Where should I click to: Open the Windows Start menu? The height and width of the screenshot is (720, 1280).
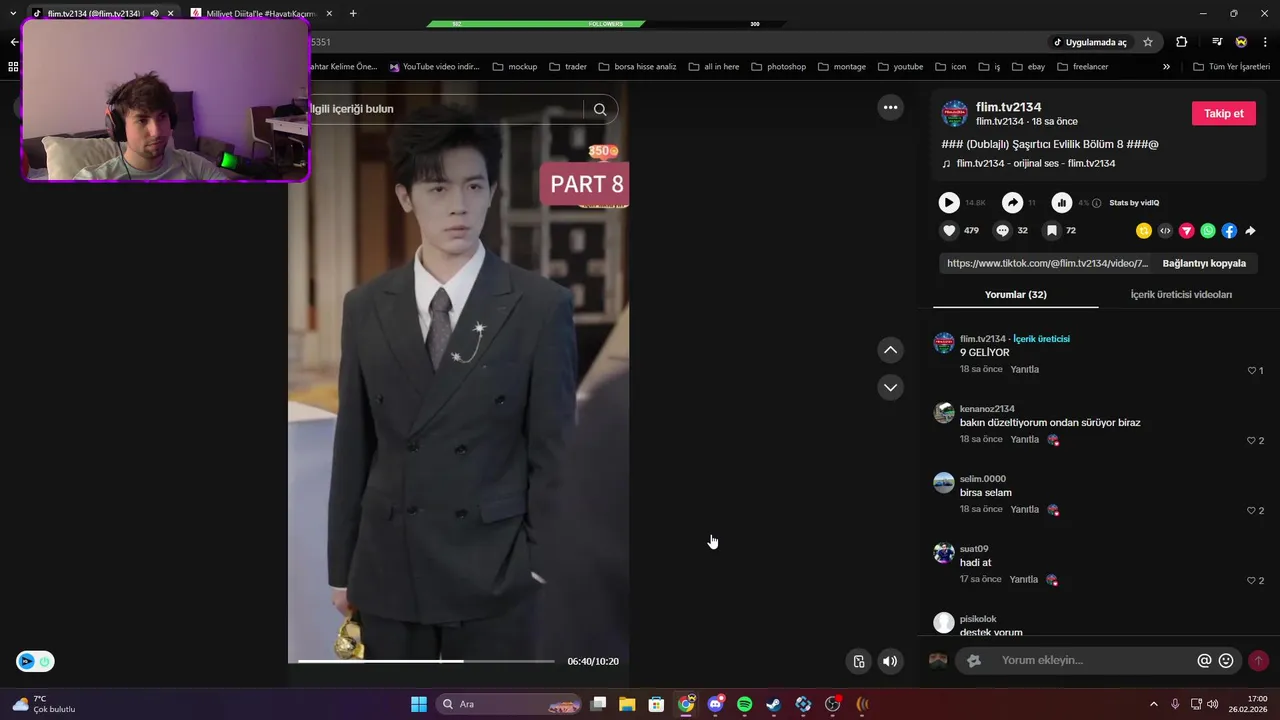pyautogui.click(x=419, y=704)
